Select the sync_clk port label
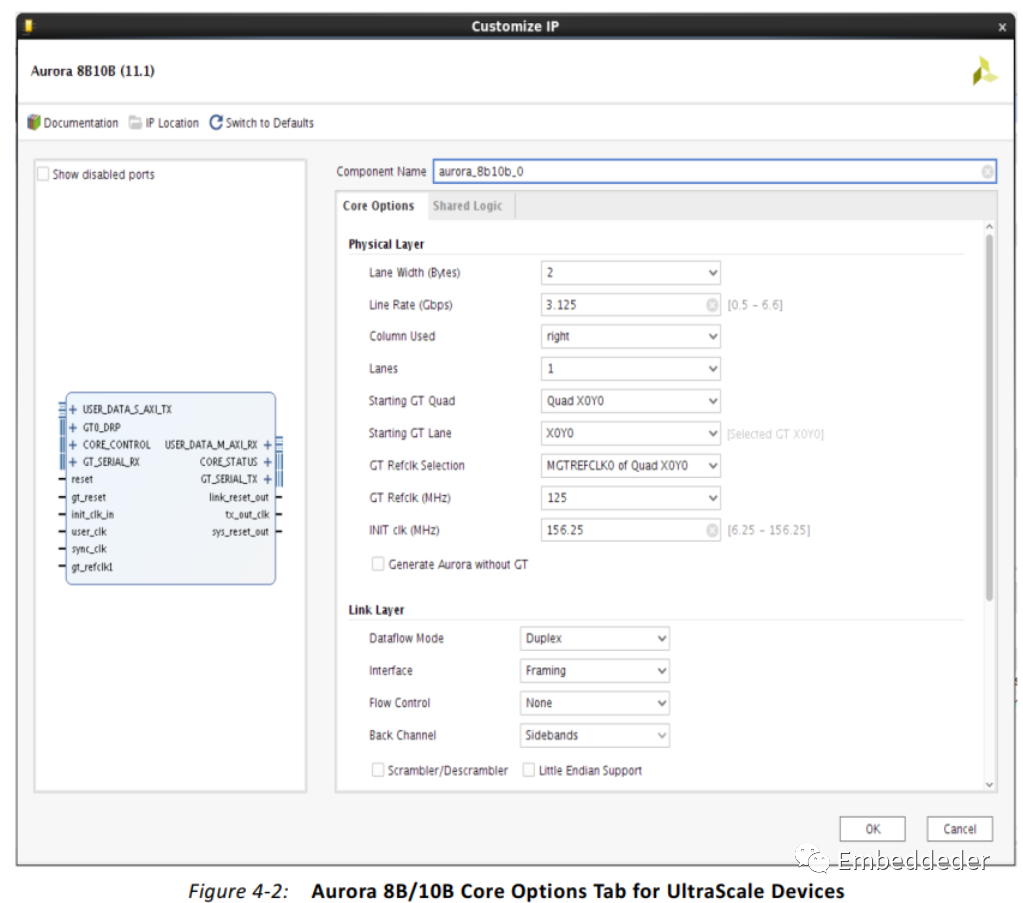1023x903 pixels. pos(89,549)
